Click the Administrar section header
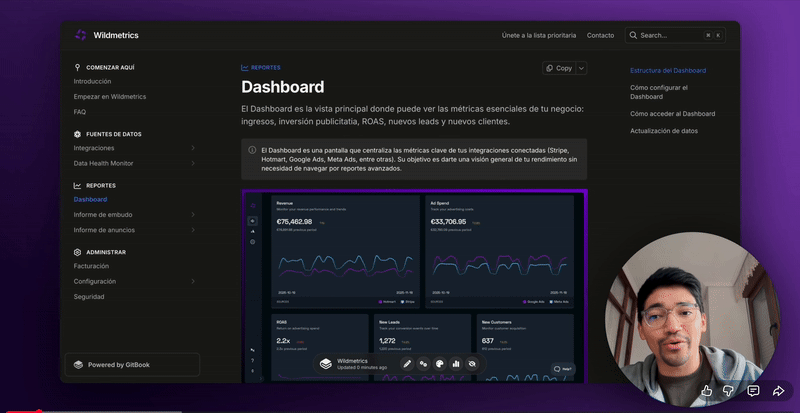The image size is (800, 413). click(x=106, y=252)
